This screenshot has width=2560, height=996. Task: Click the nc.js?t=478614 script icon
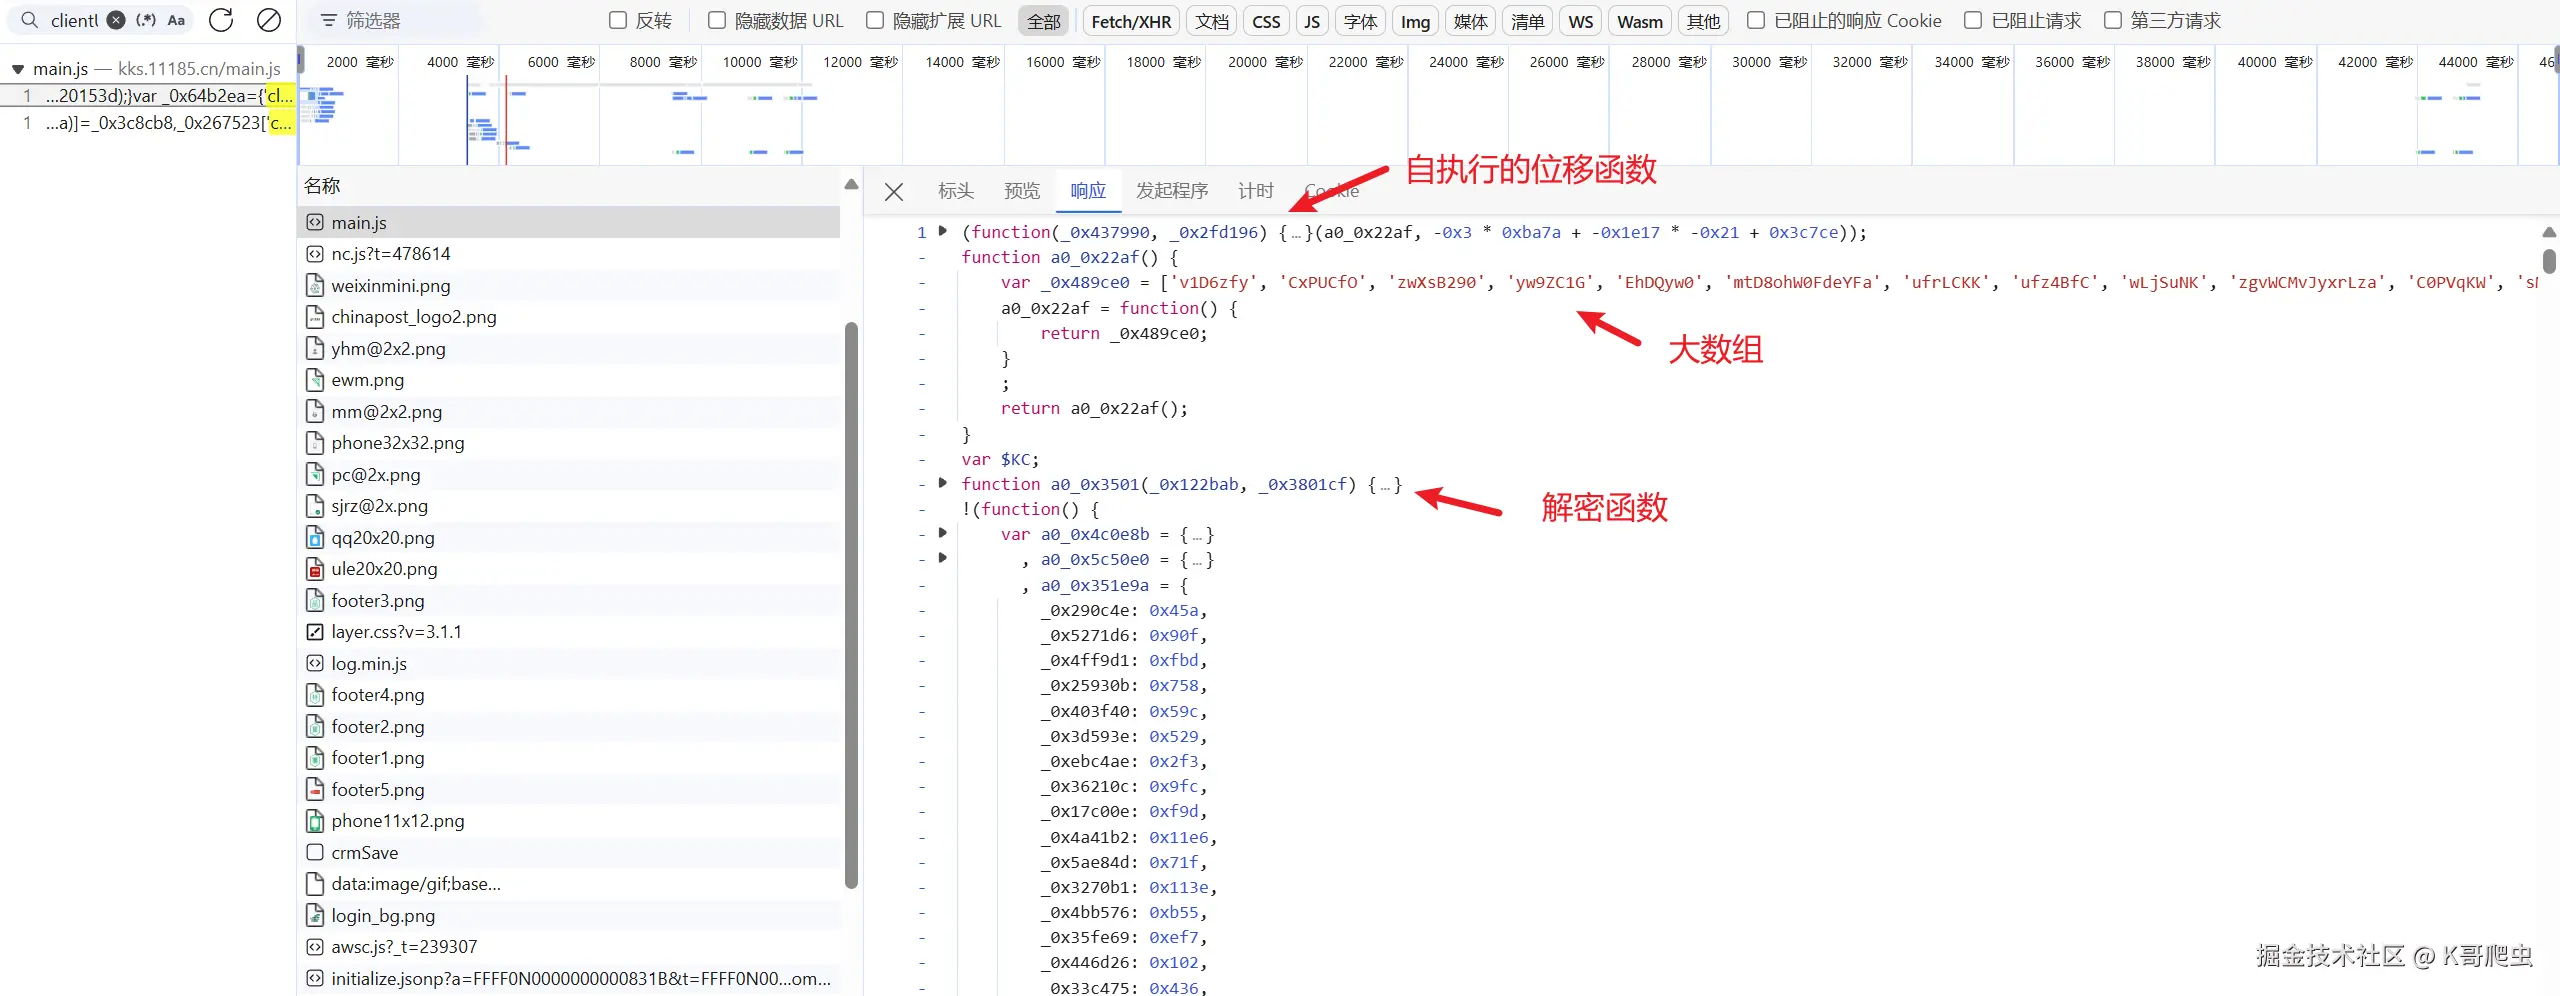pos(314,254)
